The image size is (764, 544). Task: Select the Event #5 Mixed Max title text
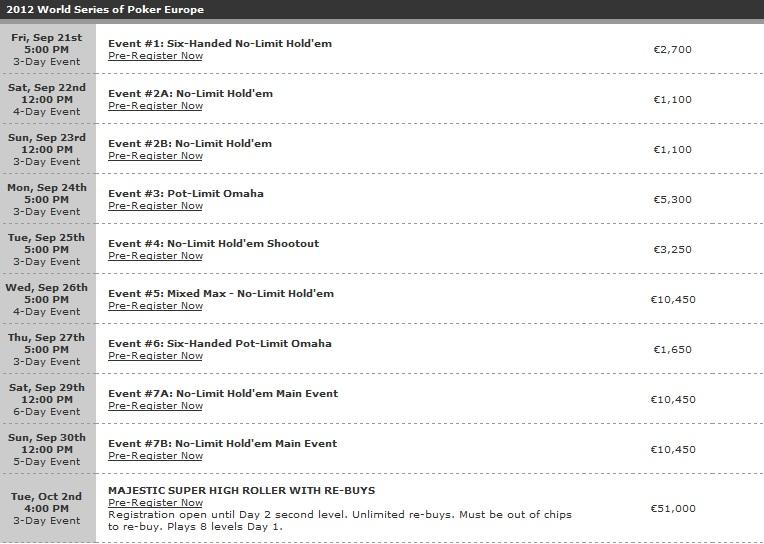tap(221, 293)
